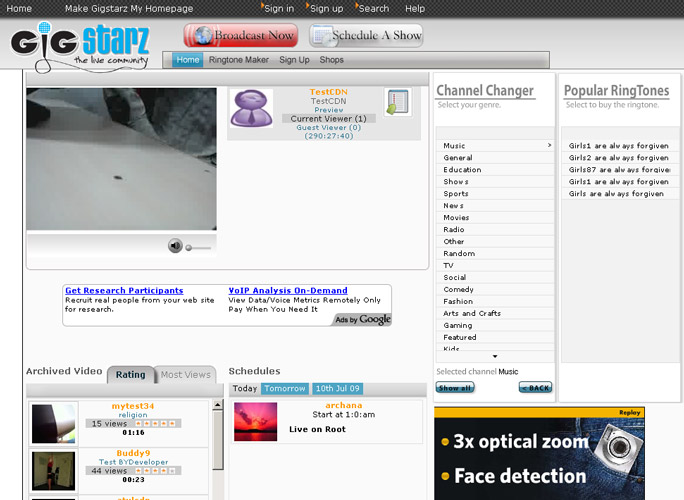This screenshot has height=500, width=684.
Task: Click the channel list down arrow
Action: click(495, 356)
